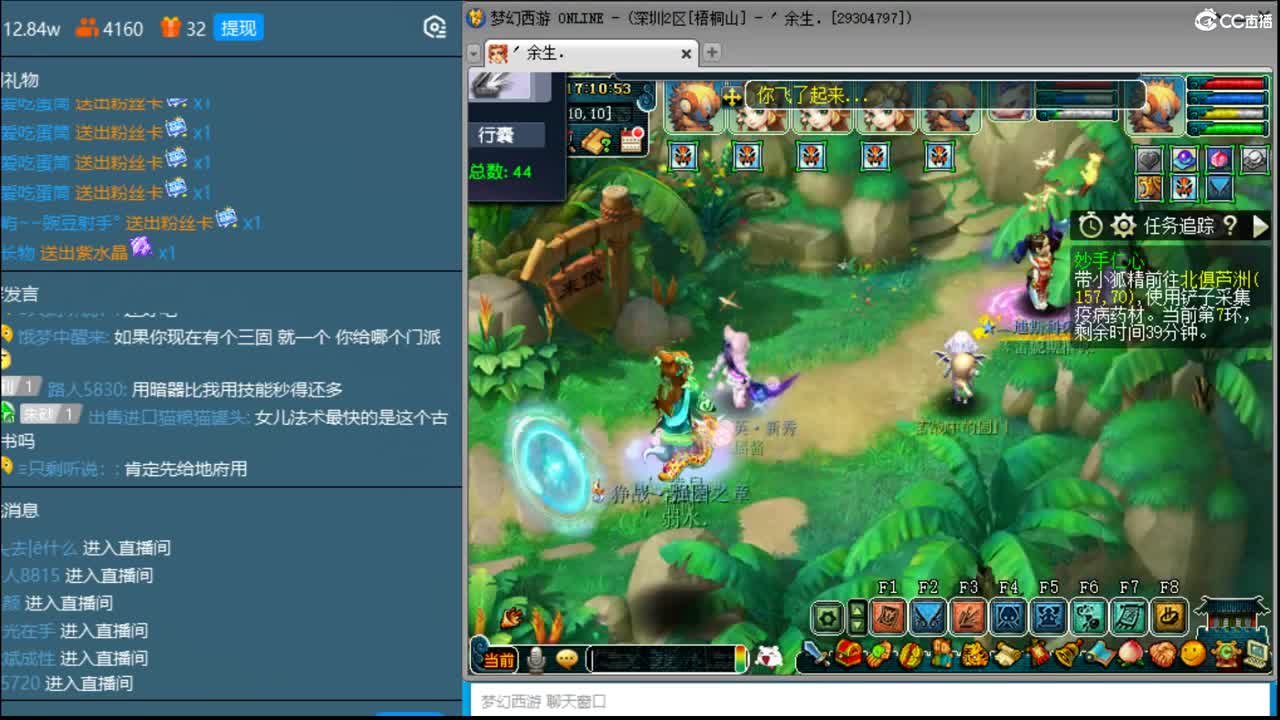Use the F7 skill shortcut slot

tap(1128, 618)
